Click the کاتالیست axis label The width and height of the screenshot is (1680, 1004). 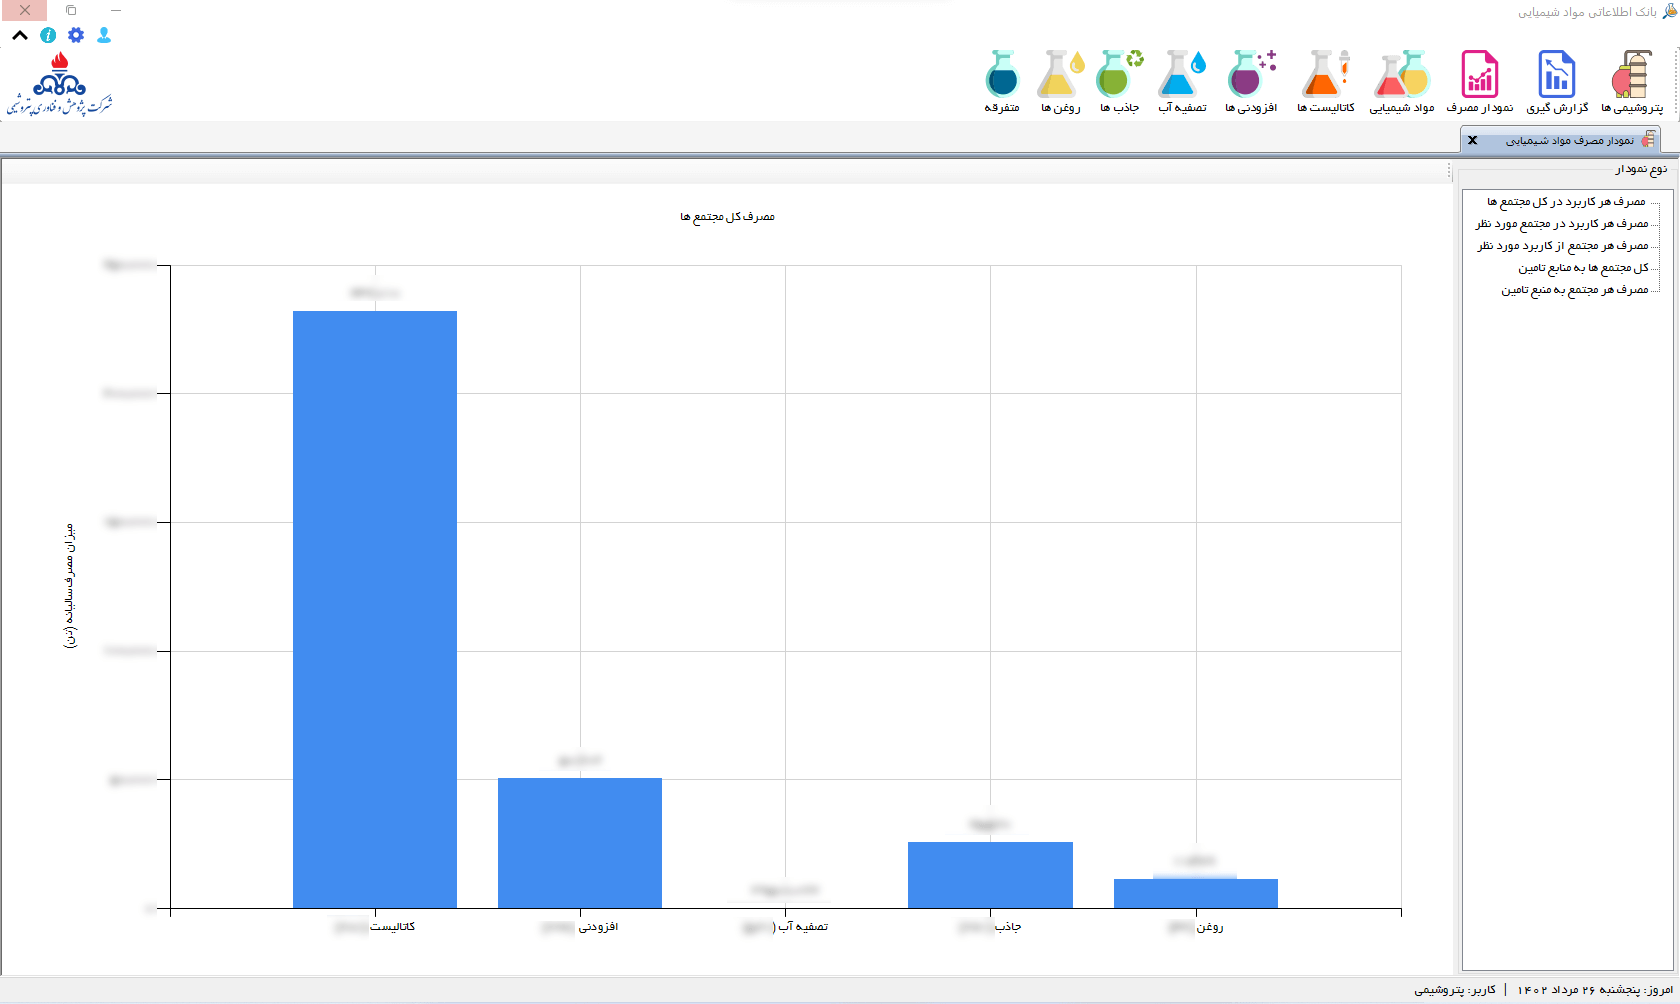coord(375,927)
